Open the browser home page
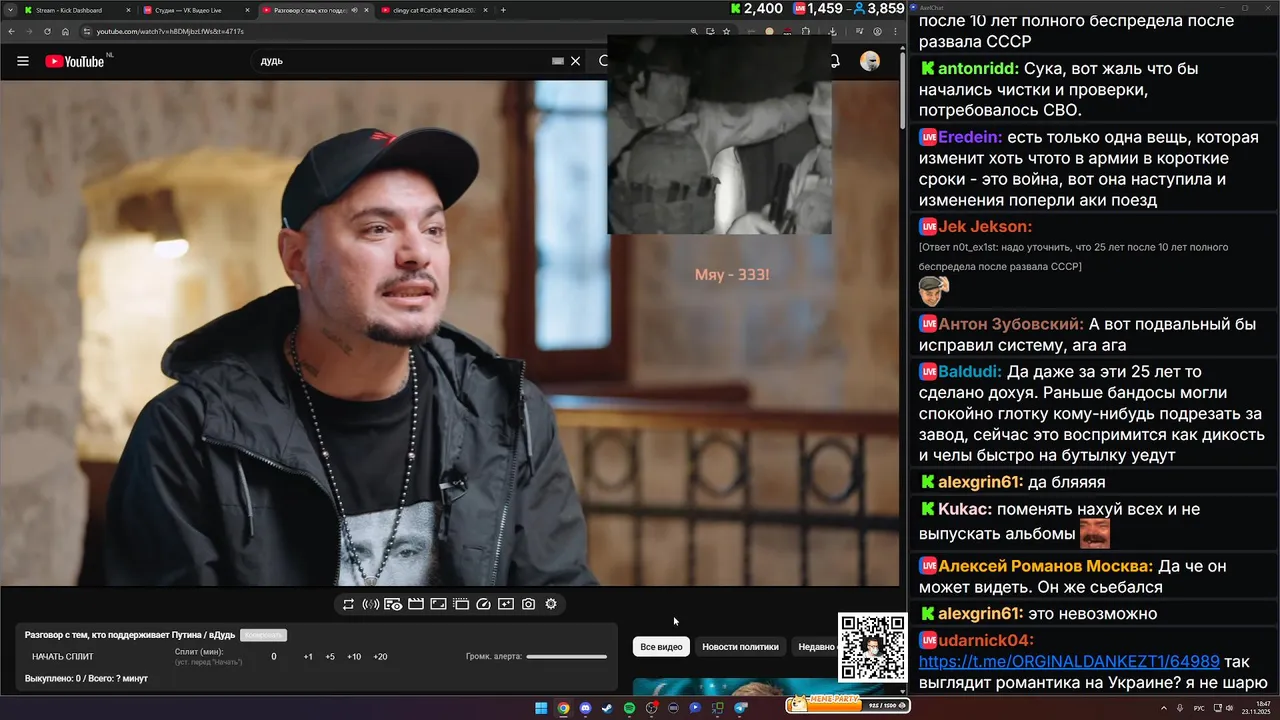 [65, 31]
